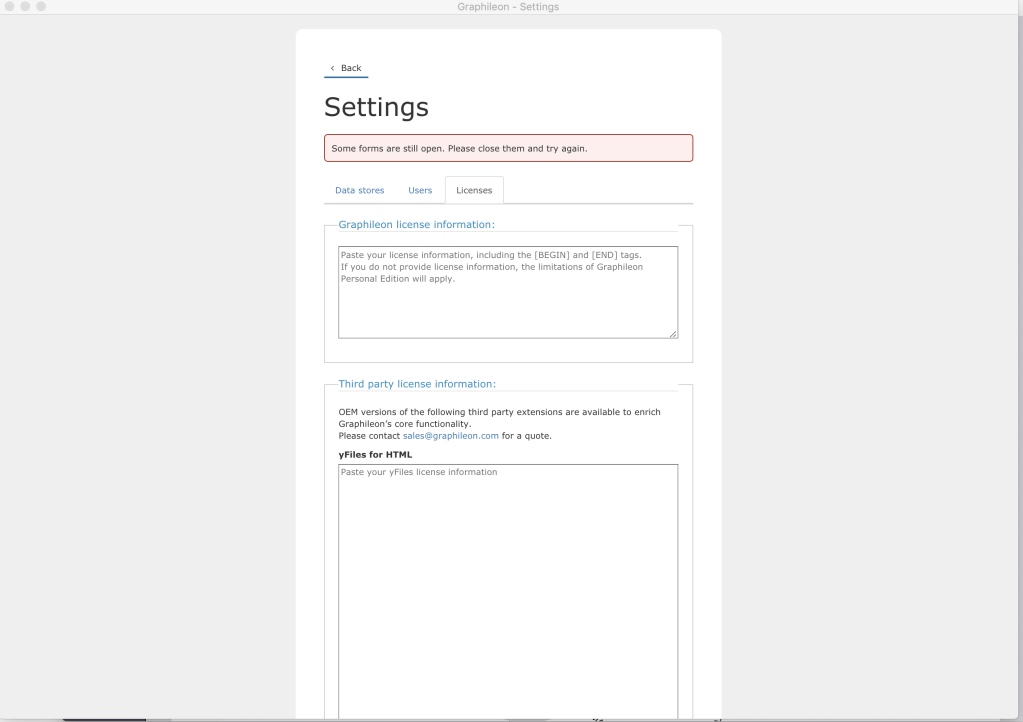Viewport: 1023px width, 722px height.
Task: Click the 'Third party license information:' section title
Action: pos(417,383)
